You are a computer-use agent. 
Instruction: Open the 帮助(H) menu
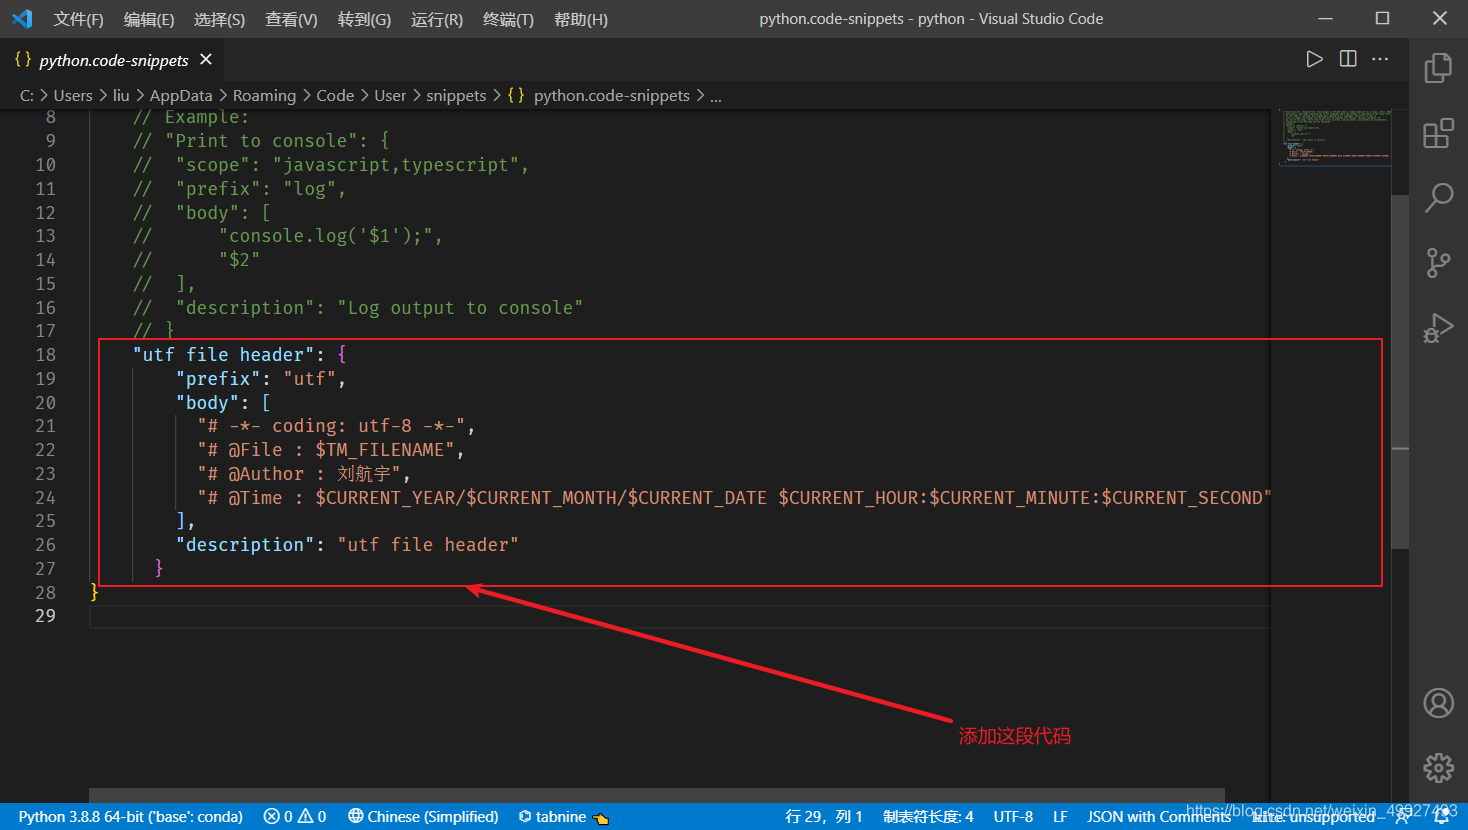[x=581, y=19]
